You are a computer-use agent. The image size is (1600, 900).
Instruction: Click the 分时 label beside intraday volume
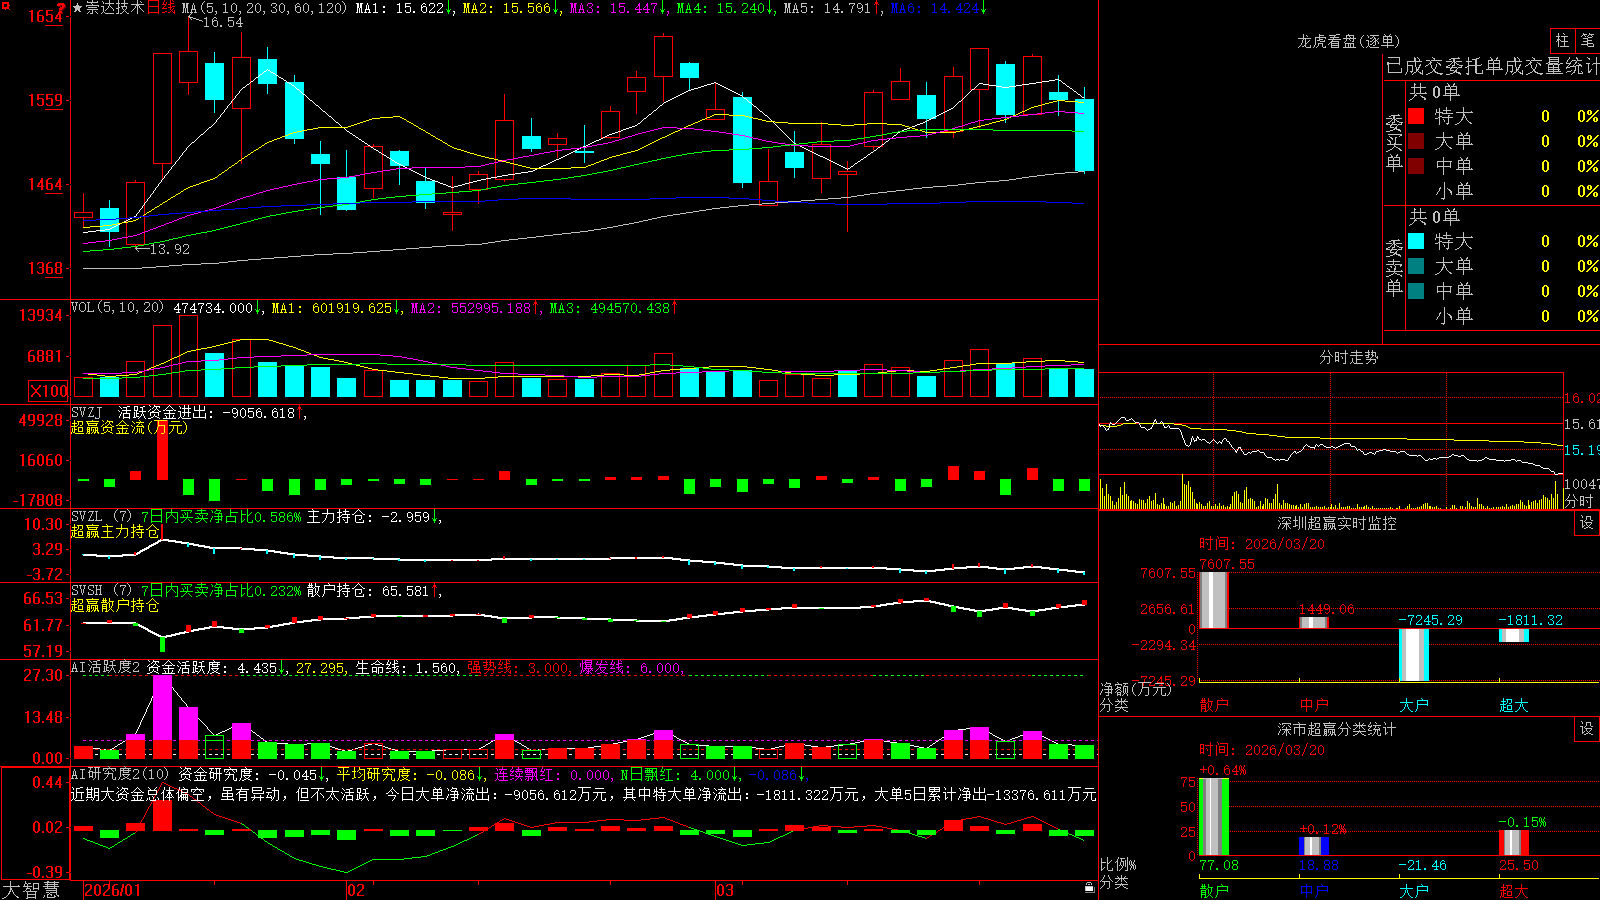pyautogui.click(x=1579, y=500)
